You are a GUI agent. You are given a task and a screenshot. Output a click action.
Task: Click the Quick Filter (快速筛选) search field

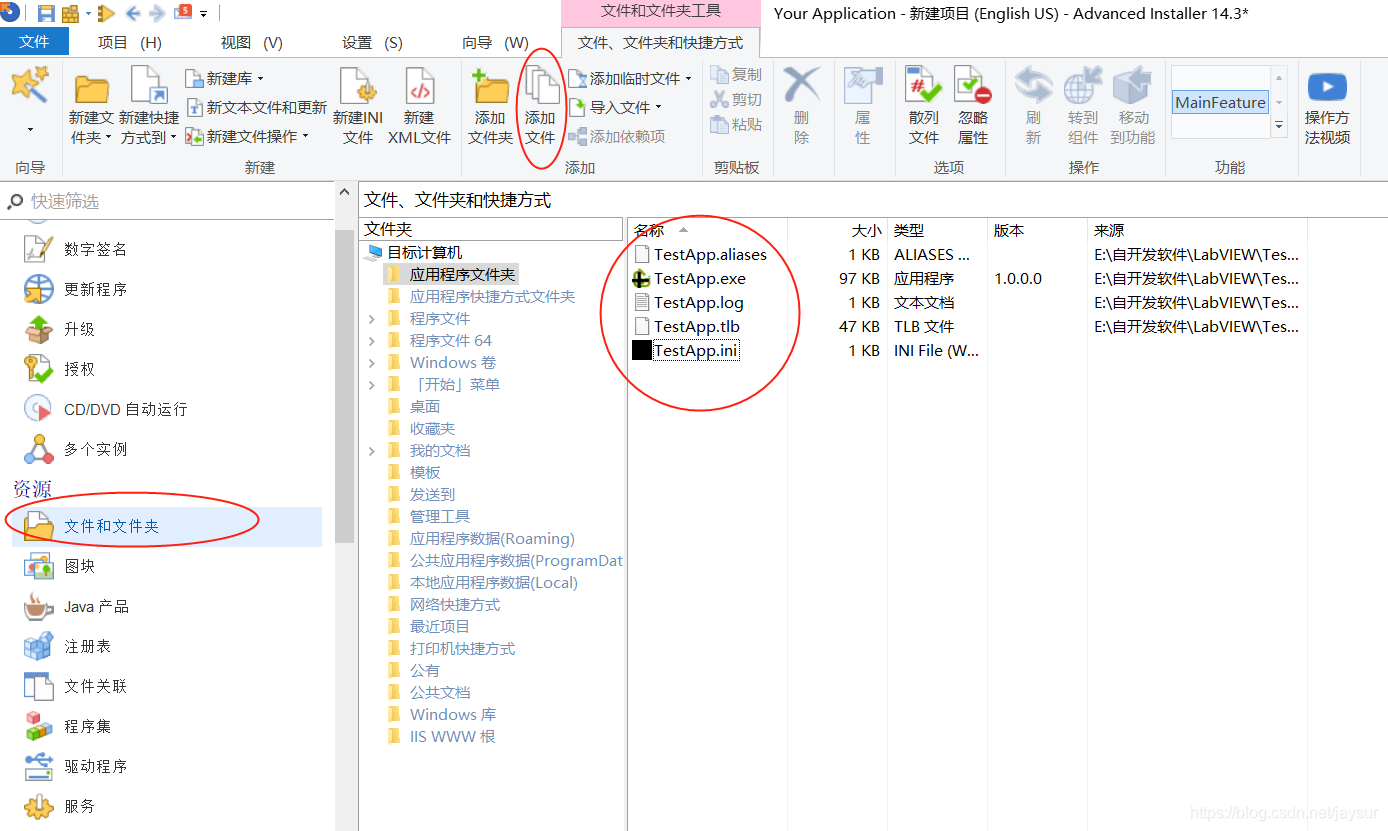coord(168,201)
